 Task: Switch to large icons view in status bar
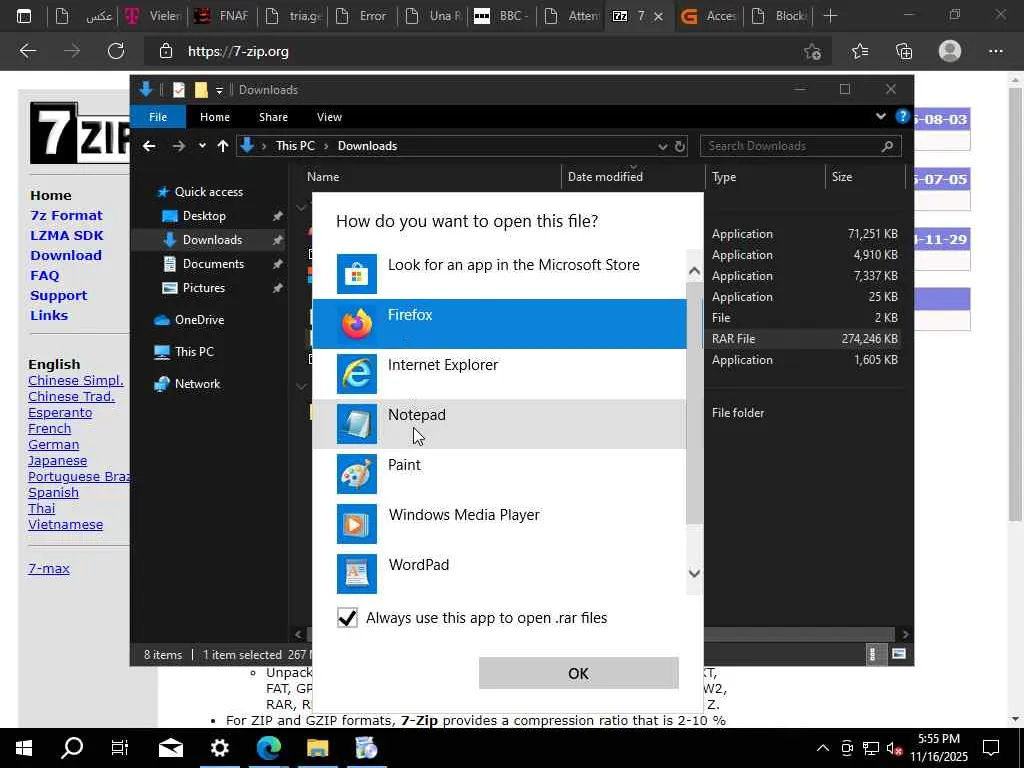(899, 654)
